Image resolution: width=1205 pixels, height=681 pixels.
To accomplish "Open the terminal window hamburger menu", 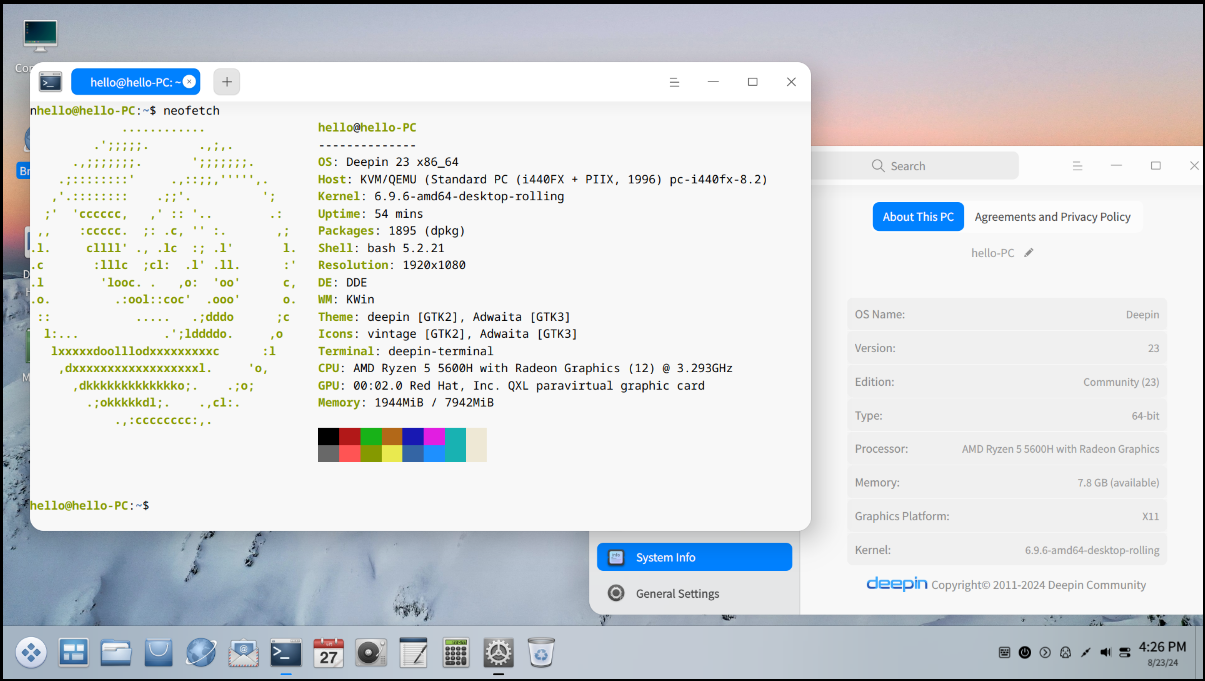I will 675,82.
